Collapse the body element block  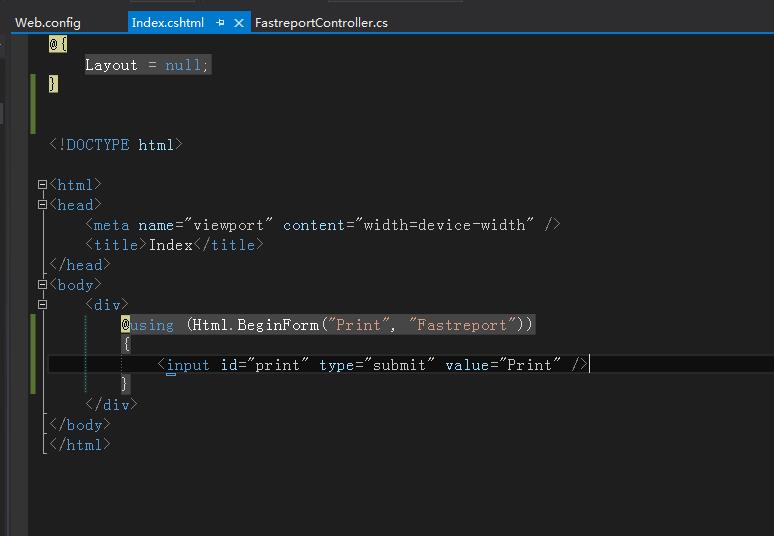point(42,284)
